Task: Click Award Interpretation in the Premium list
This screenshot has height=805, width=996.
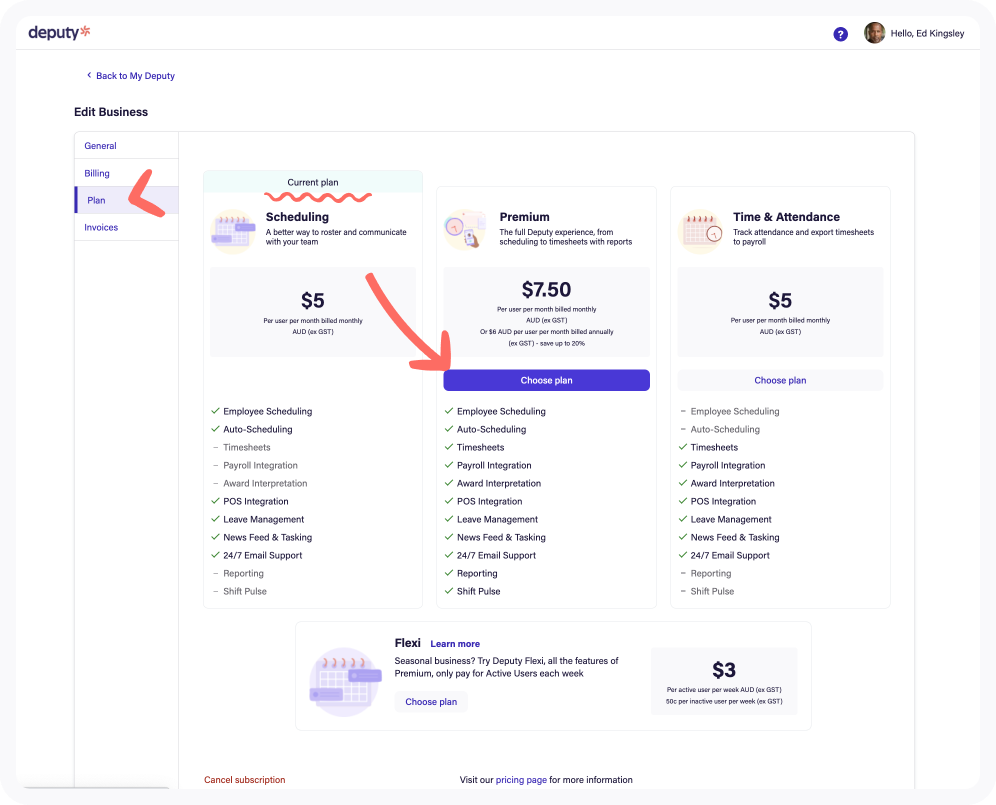Action: coord(499,484)
